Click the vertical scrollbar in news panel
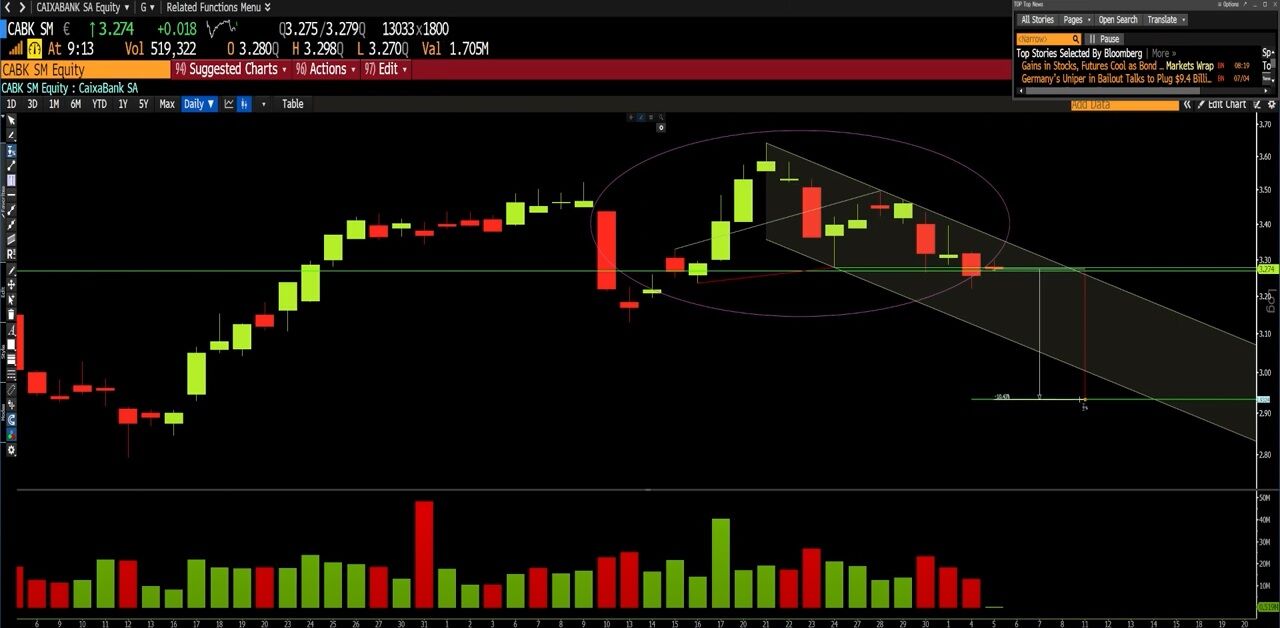Screen dimensions: 1280x628 pyautogui.click(x=1273, y=66)
